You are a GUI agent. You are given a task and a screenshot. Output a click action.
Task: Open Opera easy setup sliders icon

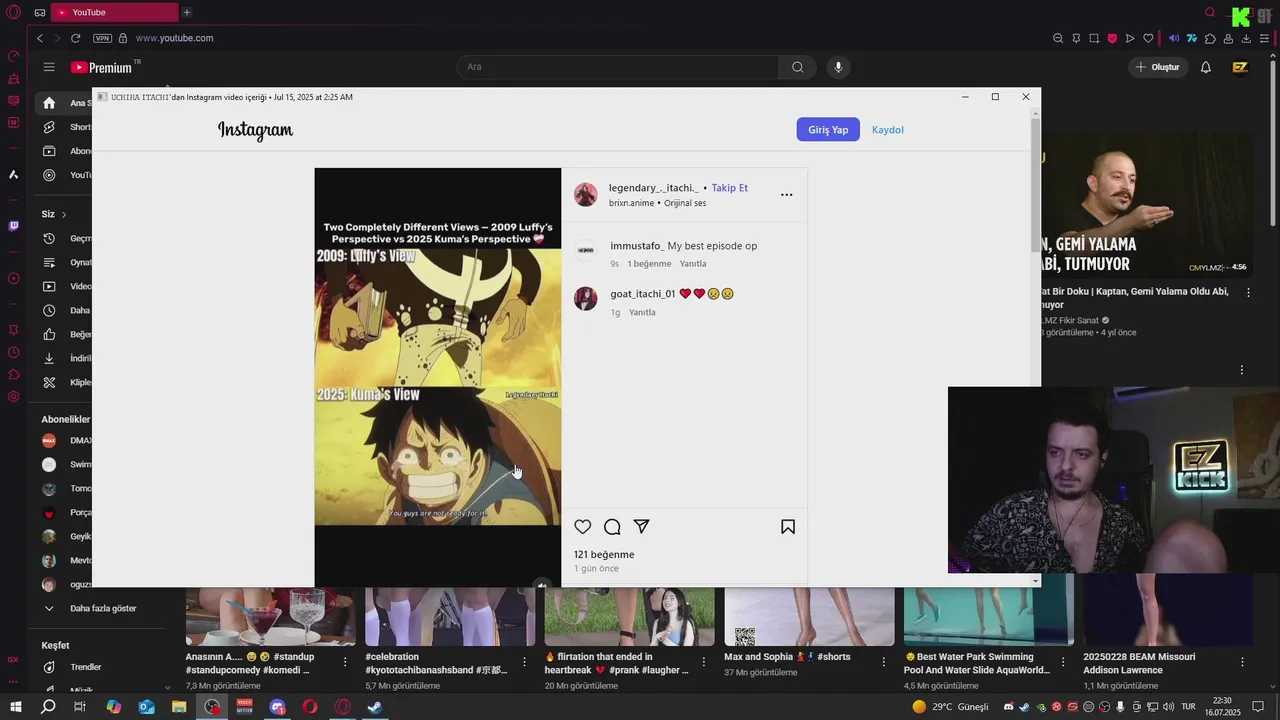point(1264,38)
